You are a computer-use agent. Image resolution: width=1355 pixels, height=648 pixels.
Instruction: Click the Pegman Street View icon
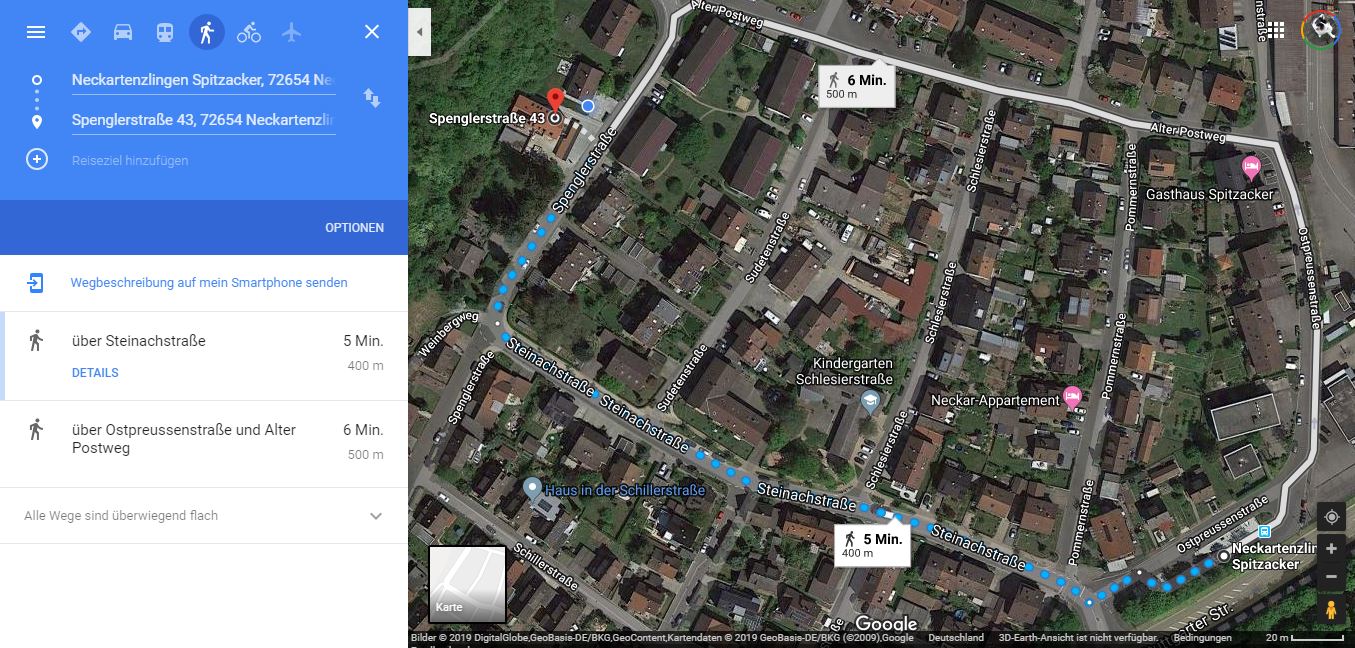[1331, 609]
